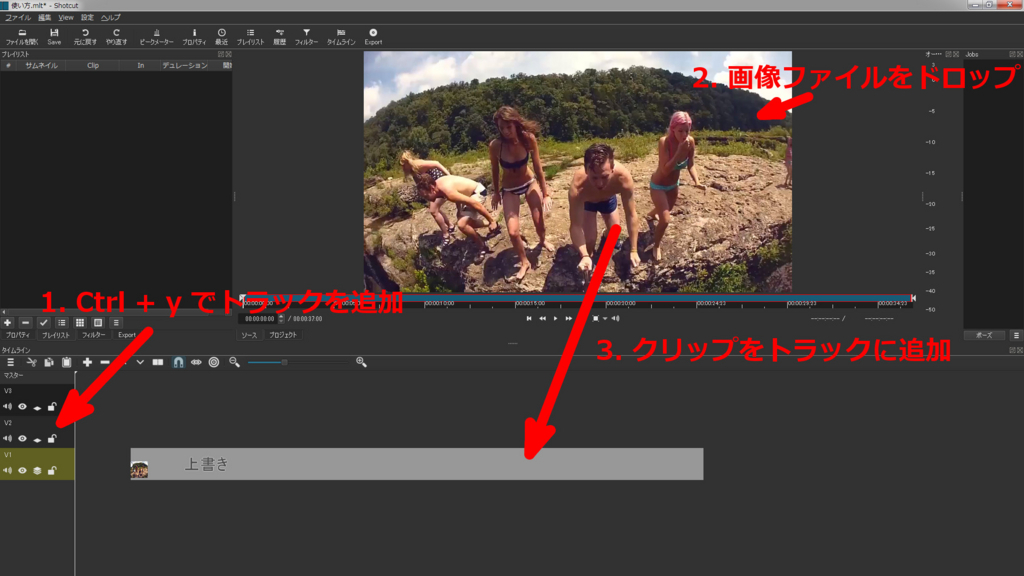Click the Save toolbar icon
Viewport: 1024px width, 576px height.
click(54, 37)
